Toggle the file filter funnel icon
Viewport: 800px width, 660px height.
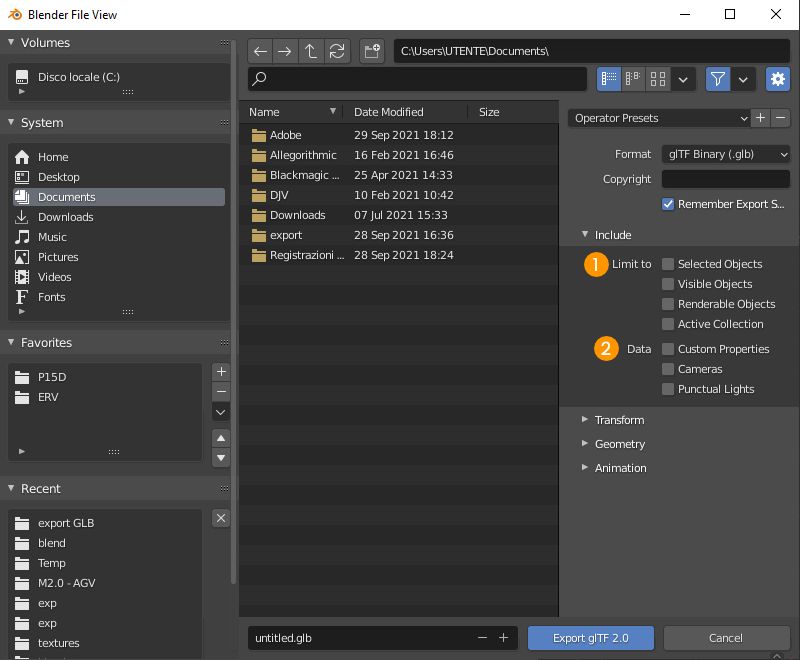coord(717,79)
